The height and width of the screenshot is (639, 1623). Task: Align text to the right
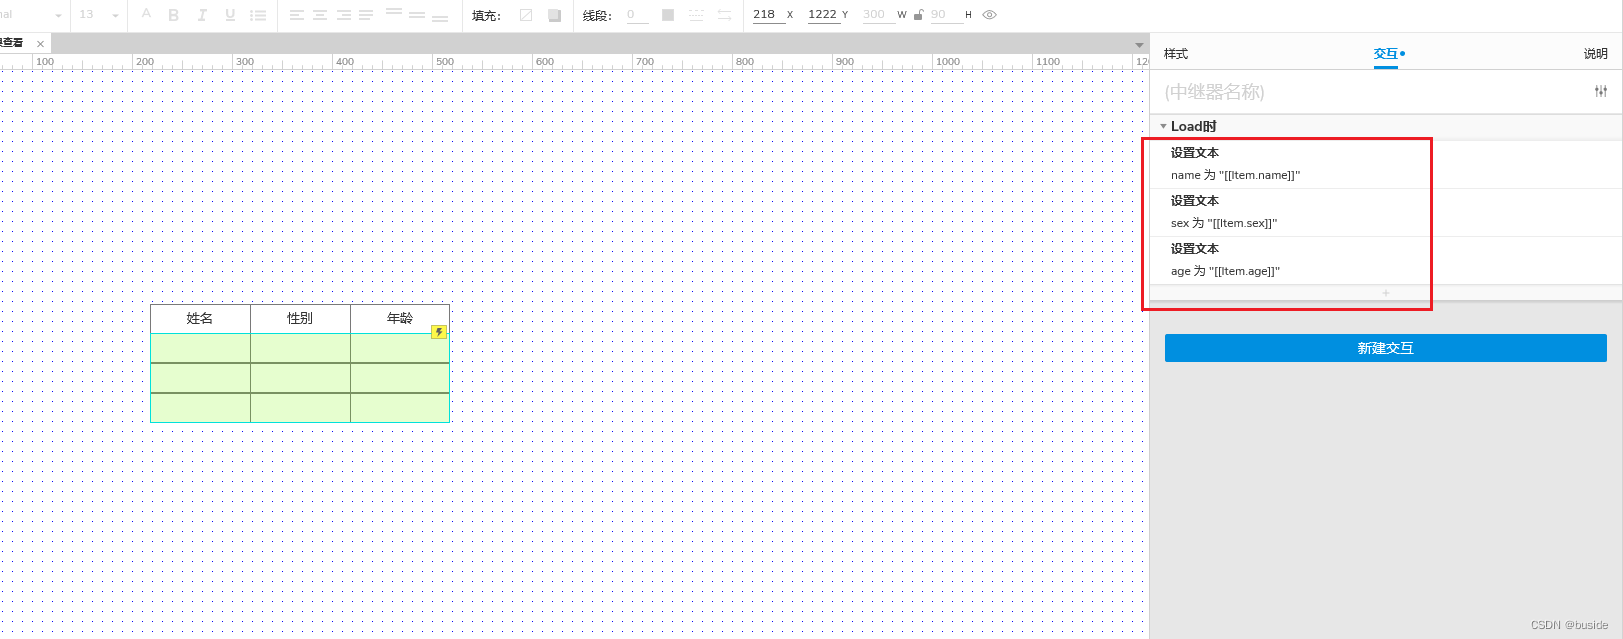[x=344, y=15]
